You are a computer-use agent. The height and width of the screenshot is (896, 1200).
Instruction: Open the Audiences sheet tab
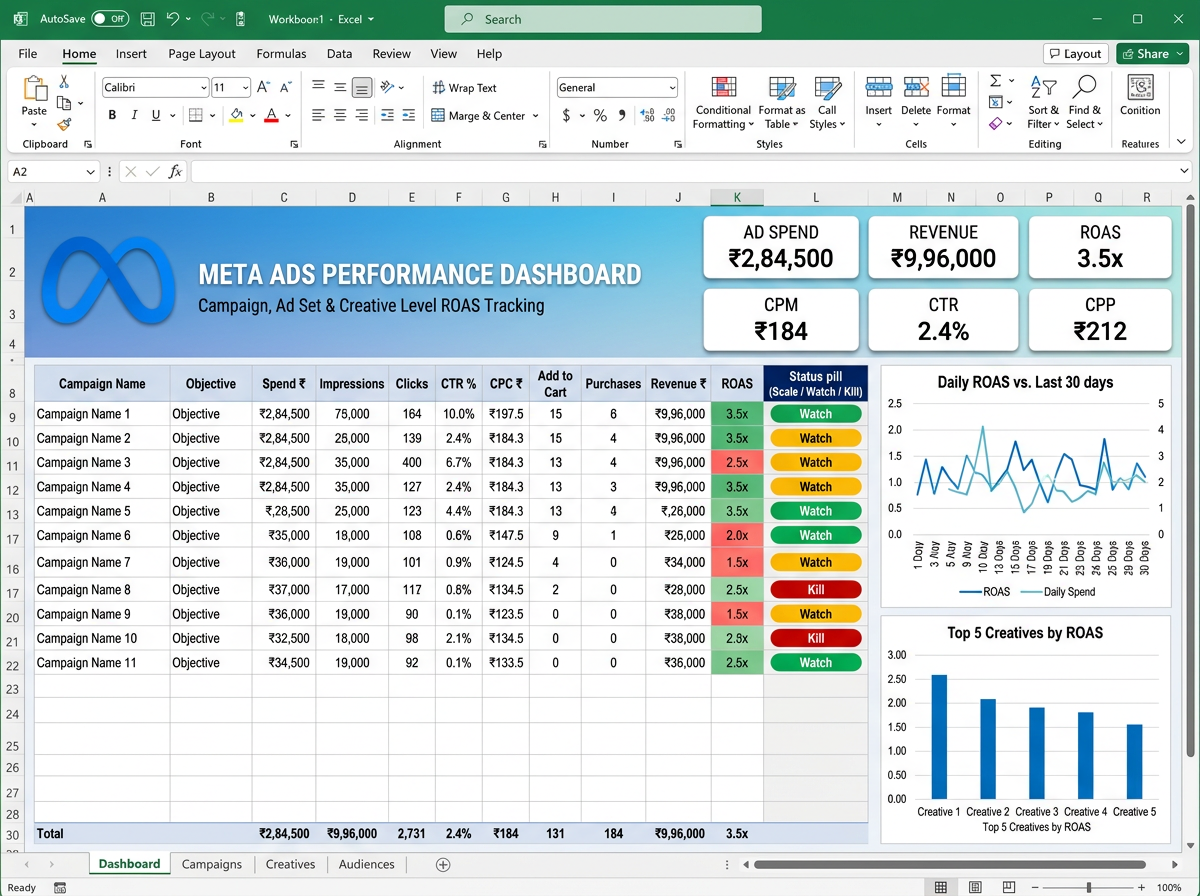(366, 864)
